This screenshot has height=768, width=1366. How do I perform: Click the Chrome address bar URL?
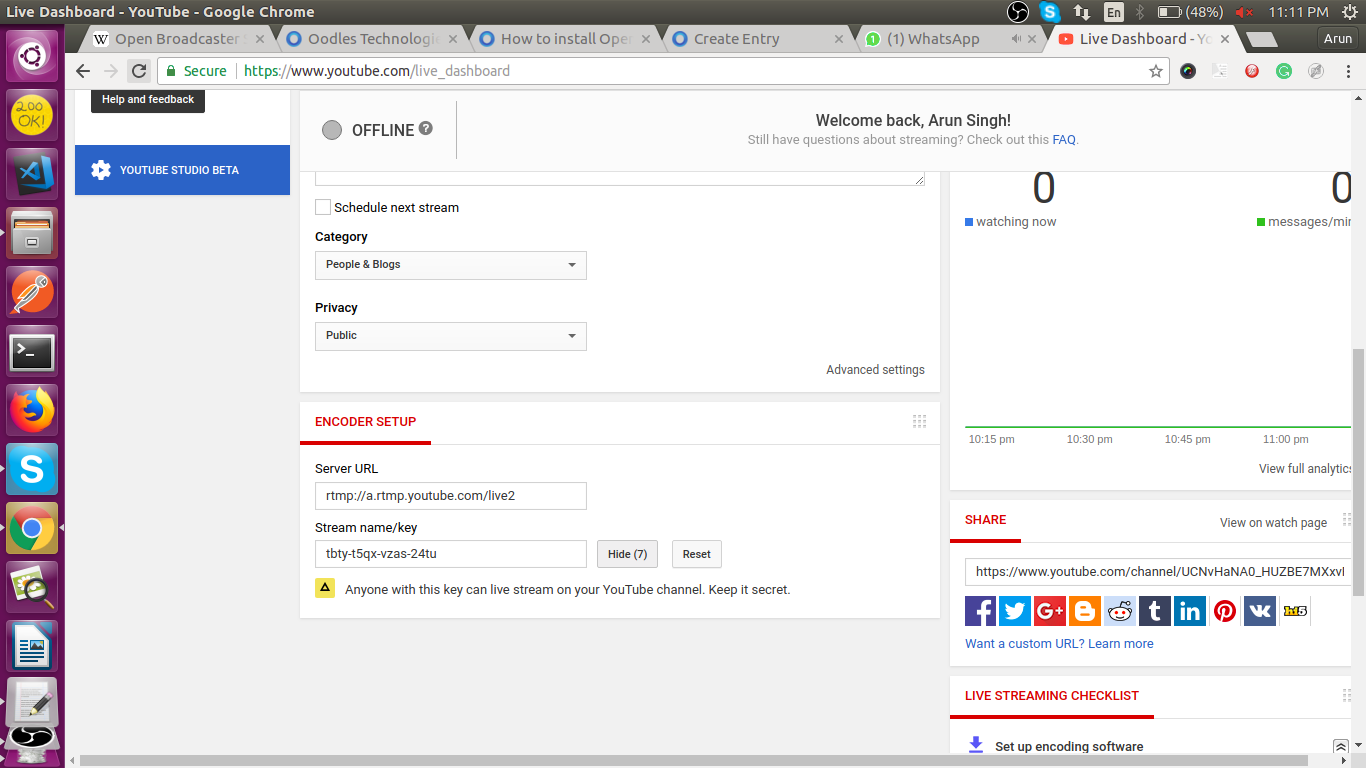point(377,71)
